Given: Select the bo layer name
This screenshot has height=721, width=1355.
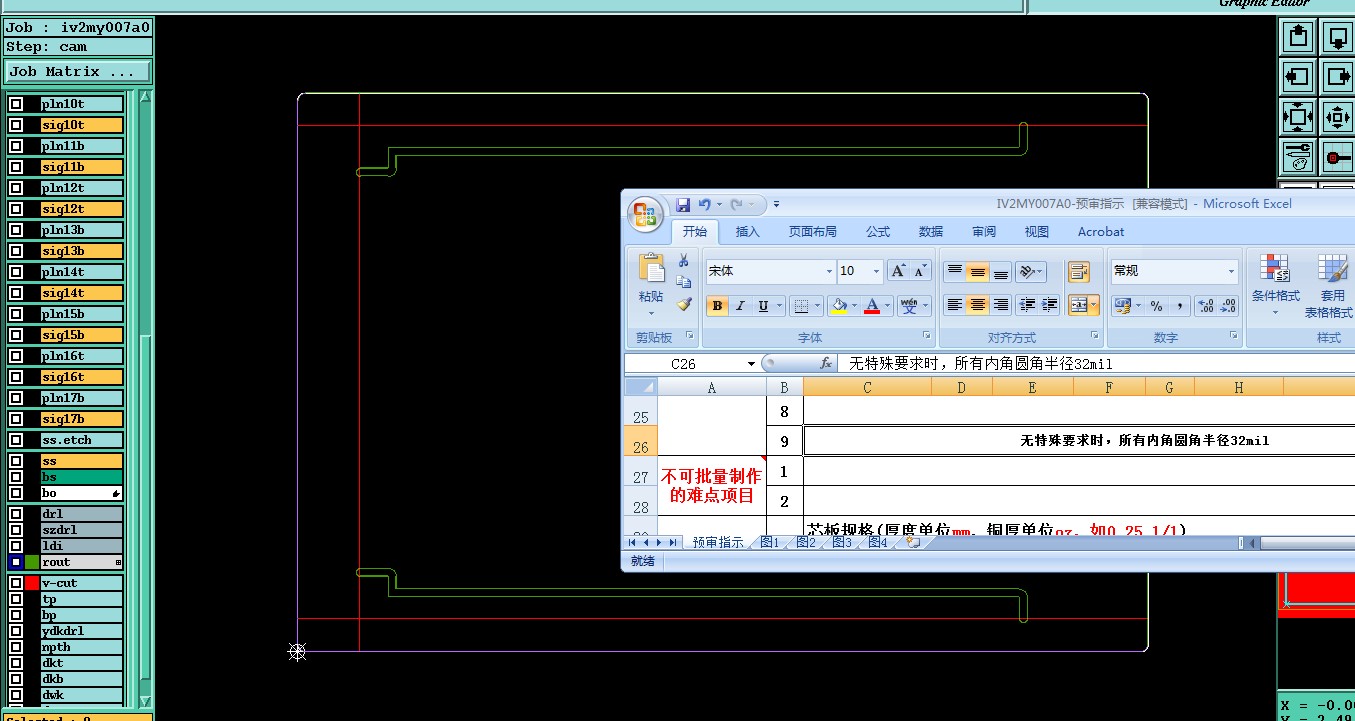Looking at the screenshot, I should (x=82, y=493).
